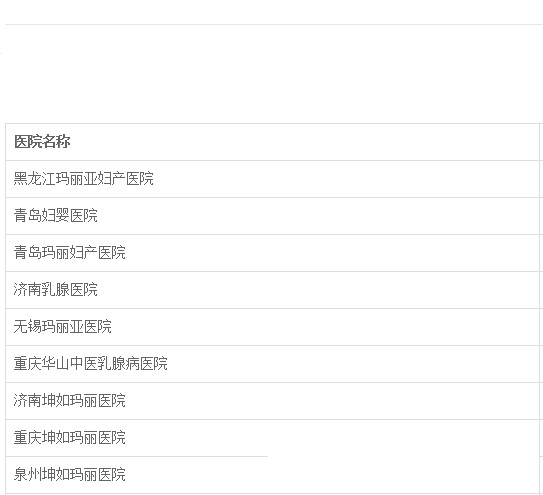Screen dimensions: 543x495
Task: Click the word 济南 in the 坤如玛丽医院 row
Action: 28,401
